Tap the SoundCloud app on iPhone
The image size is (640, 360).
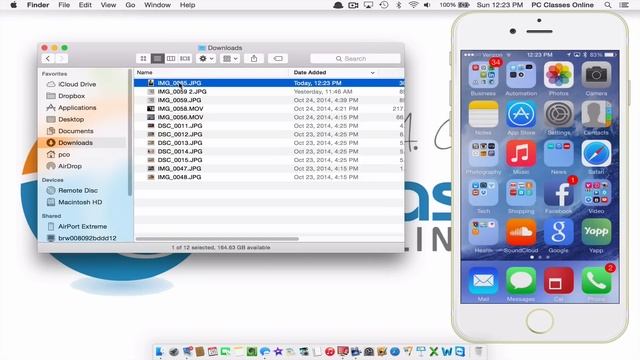point(521,232)
